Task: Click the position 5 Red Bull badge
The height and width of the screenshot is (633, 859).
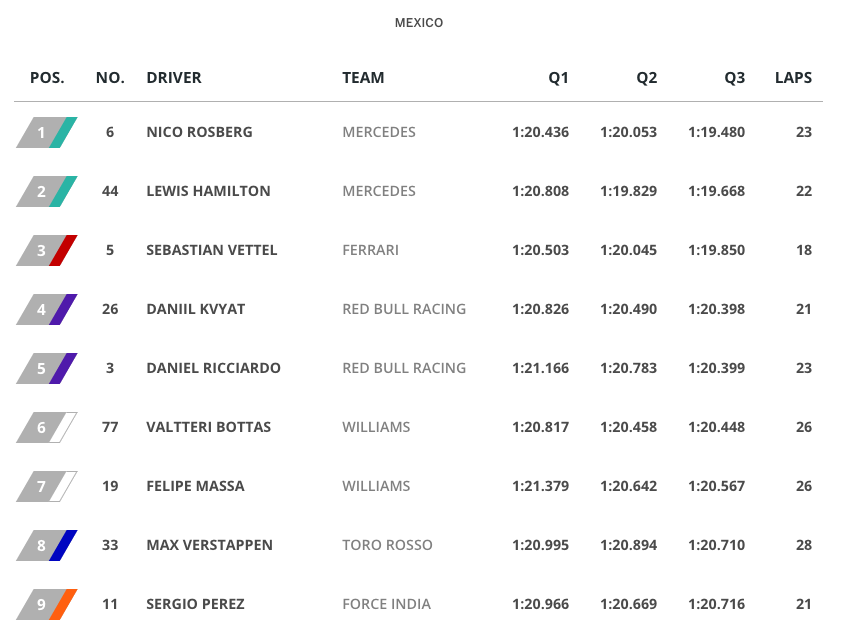Action: pos(47,368)
